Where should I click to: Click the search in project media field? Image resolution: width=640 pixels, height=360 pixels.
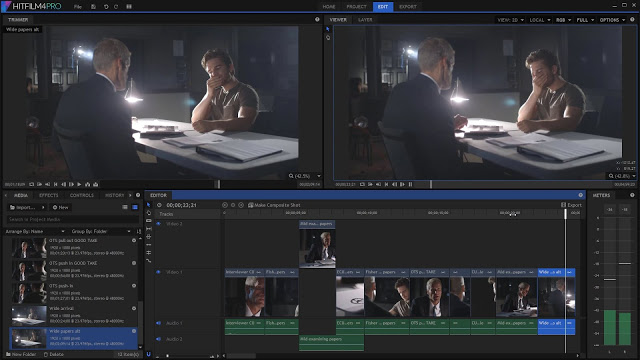click(x=73, y=219)
